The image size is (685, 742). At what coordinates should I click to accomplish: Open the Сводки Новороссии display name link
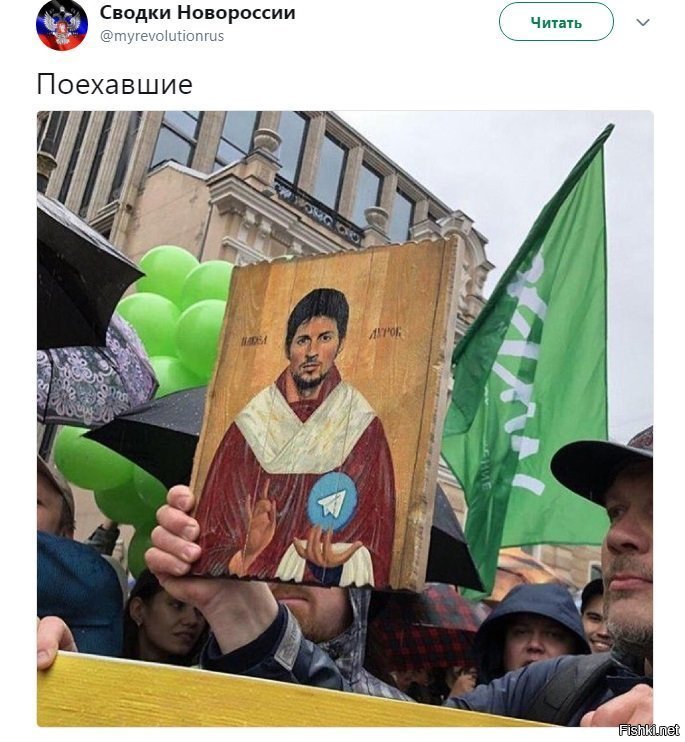[197, 13]
